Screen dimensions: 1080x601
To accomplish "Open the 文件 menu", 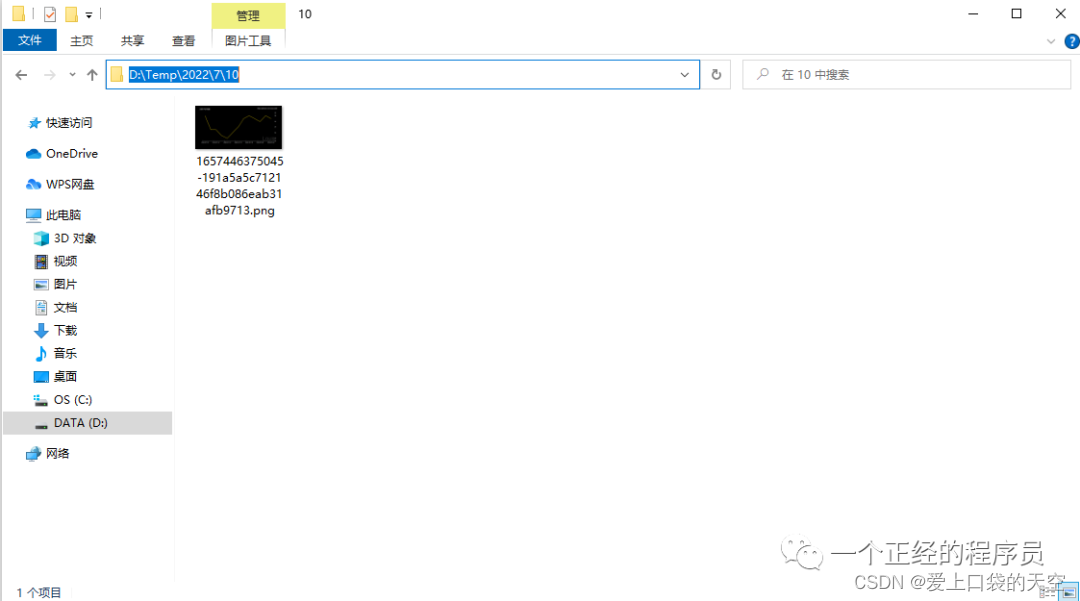I will coord(29,40).
